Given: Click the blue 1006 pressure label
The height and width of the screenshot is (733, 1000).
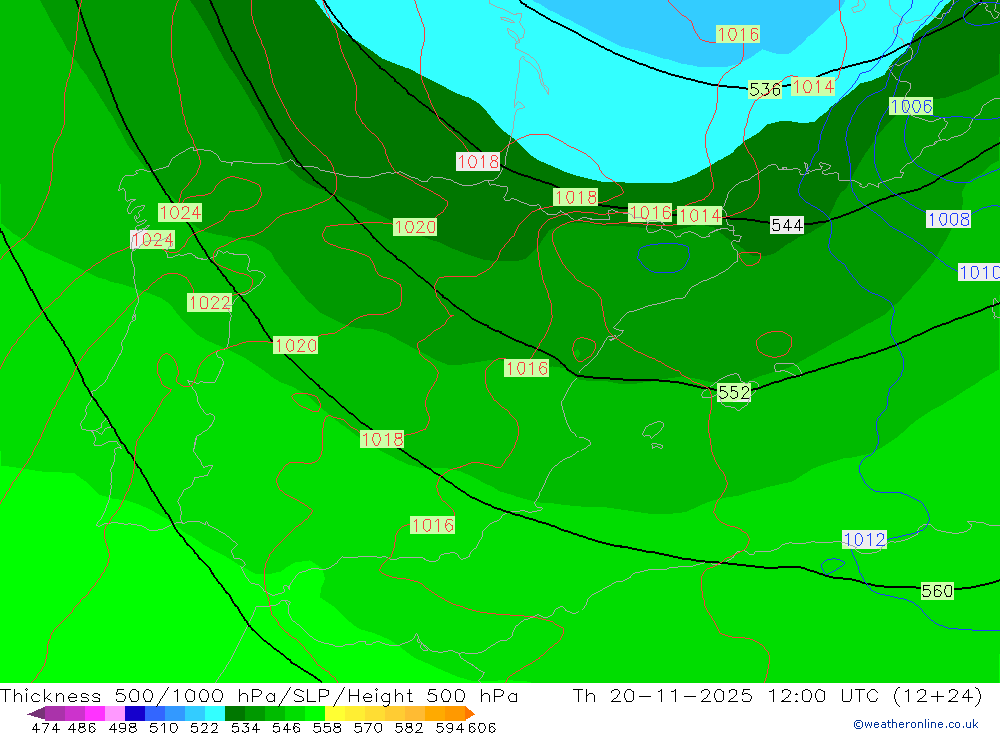Looking at the screenshot, I should tap(911, 107).
